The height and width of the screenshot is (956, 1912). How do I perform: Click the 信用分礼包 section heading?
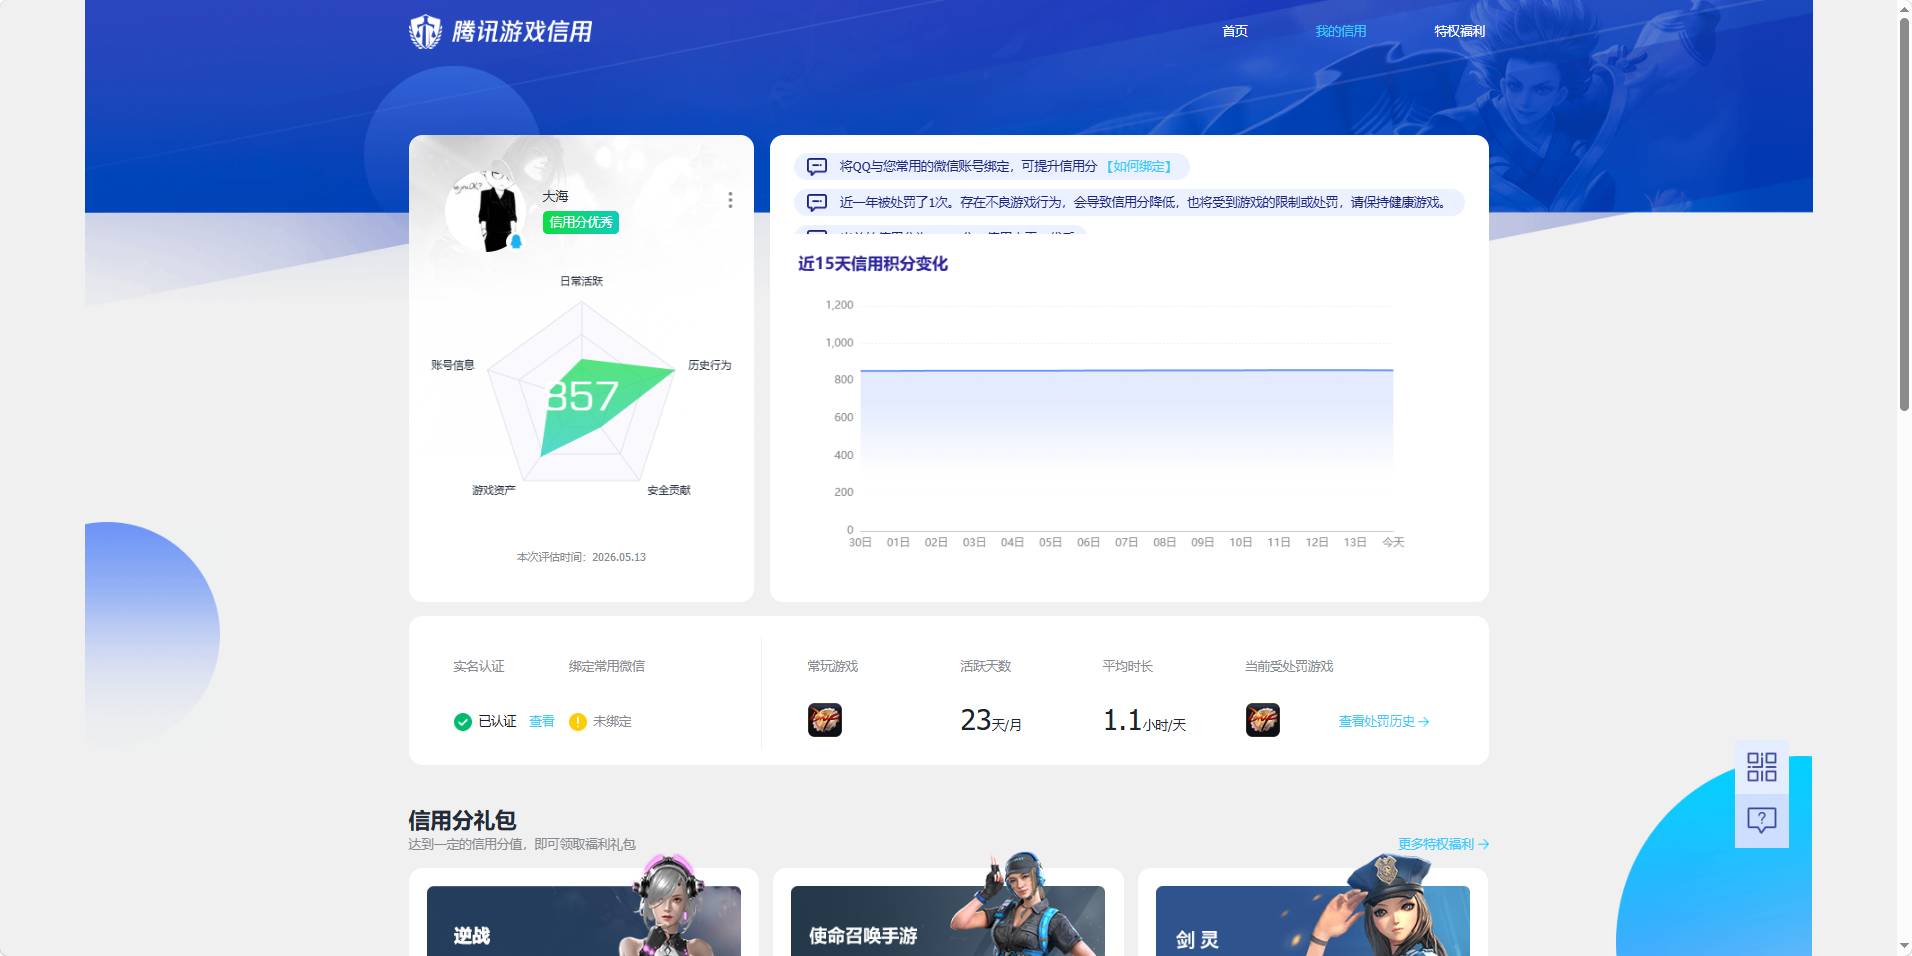pyautogui.click(x=462, y=821)
